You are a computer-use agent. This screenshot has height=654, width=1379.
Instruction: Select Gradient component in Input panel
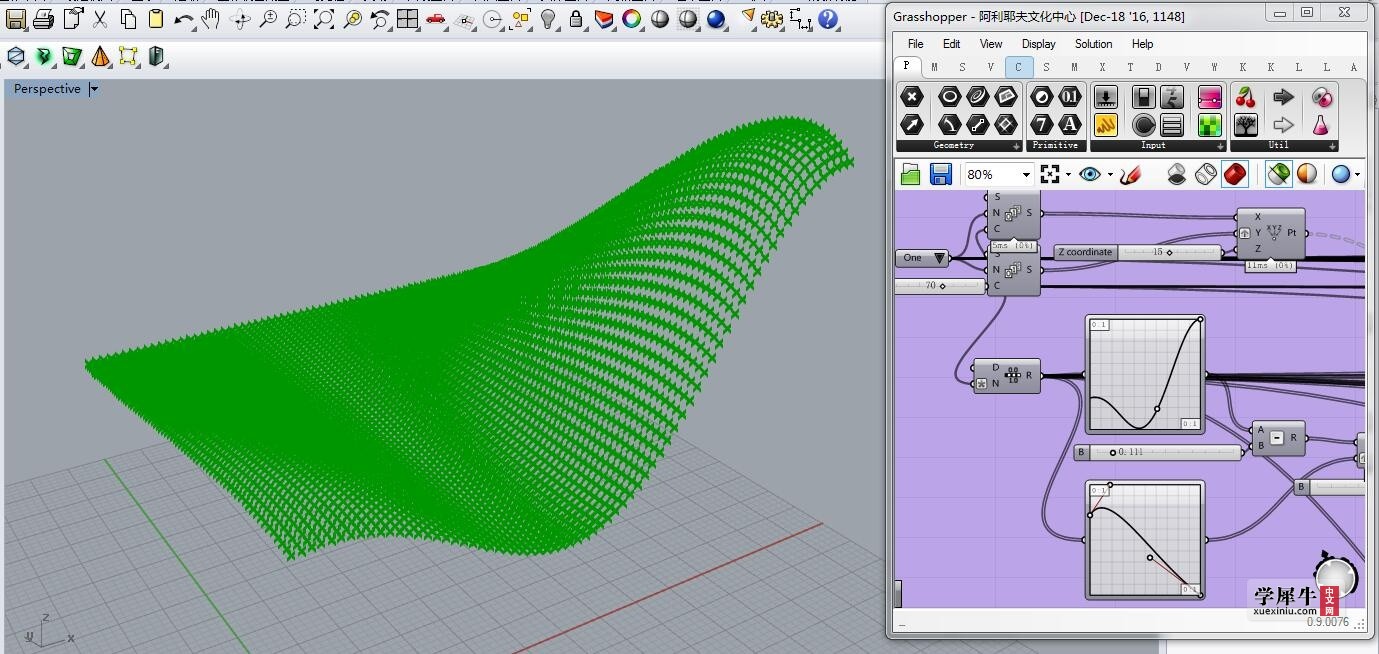point(1210,97)
